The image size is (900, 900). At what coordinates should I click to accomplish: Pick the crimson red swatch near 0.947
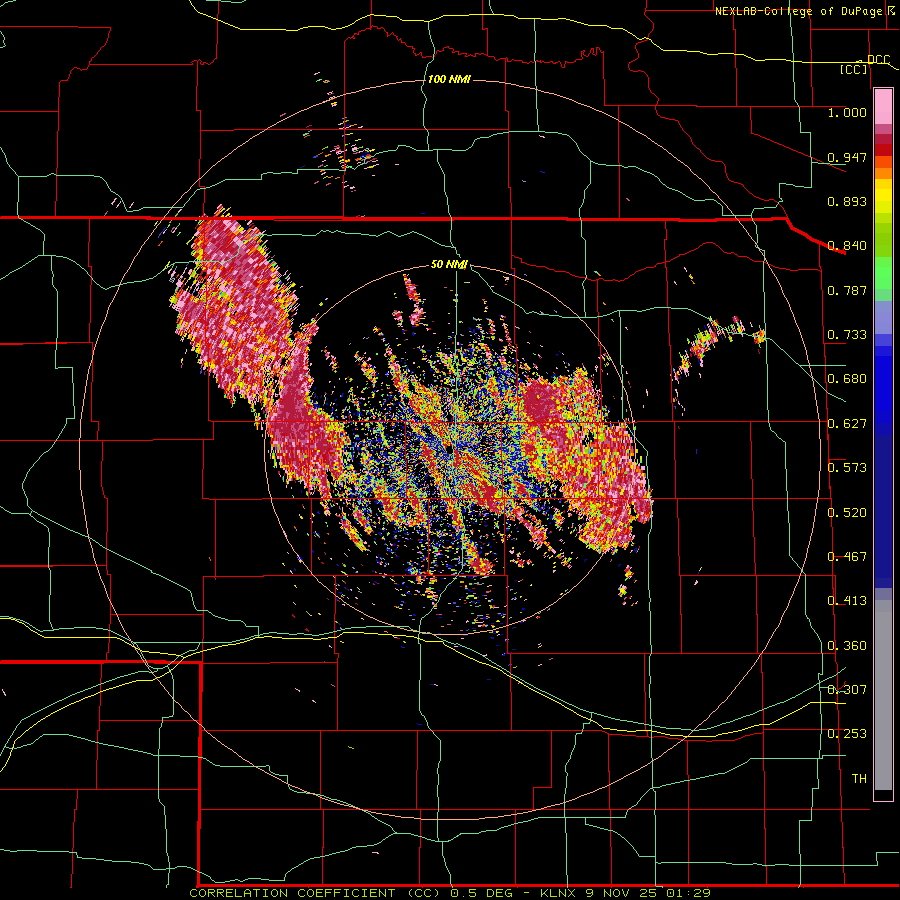click(883, 150)
